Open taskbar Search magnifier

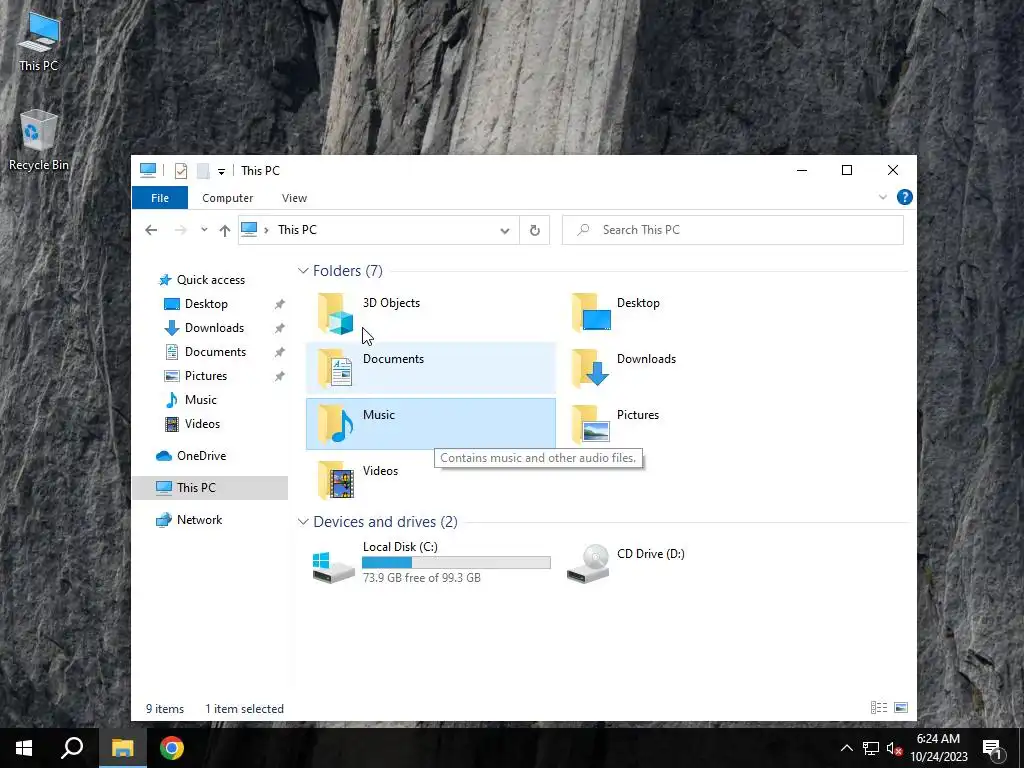pyautogui.click(x=72, y=748)
